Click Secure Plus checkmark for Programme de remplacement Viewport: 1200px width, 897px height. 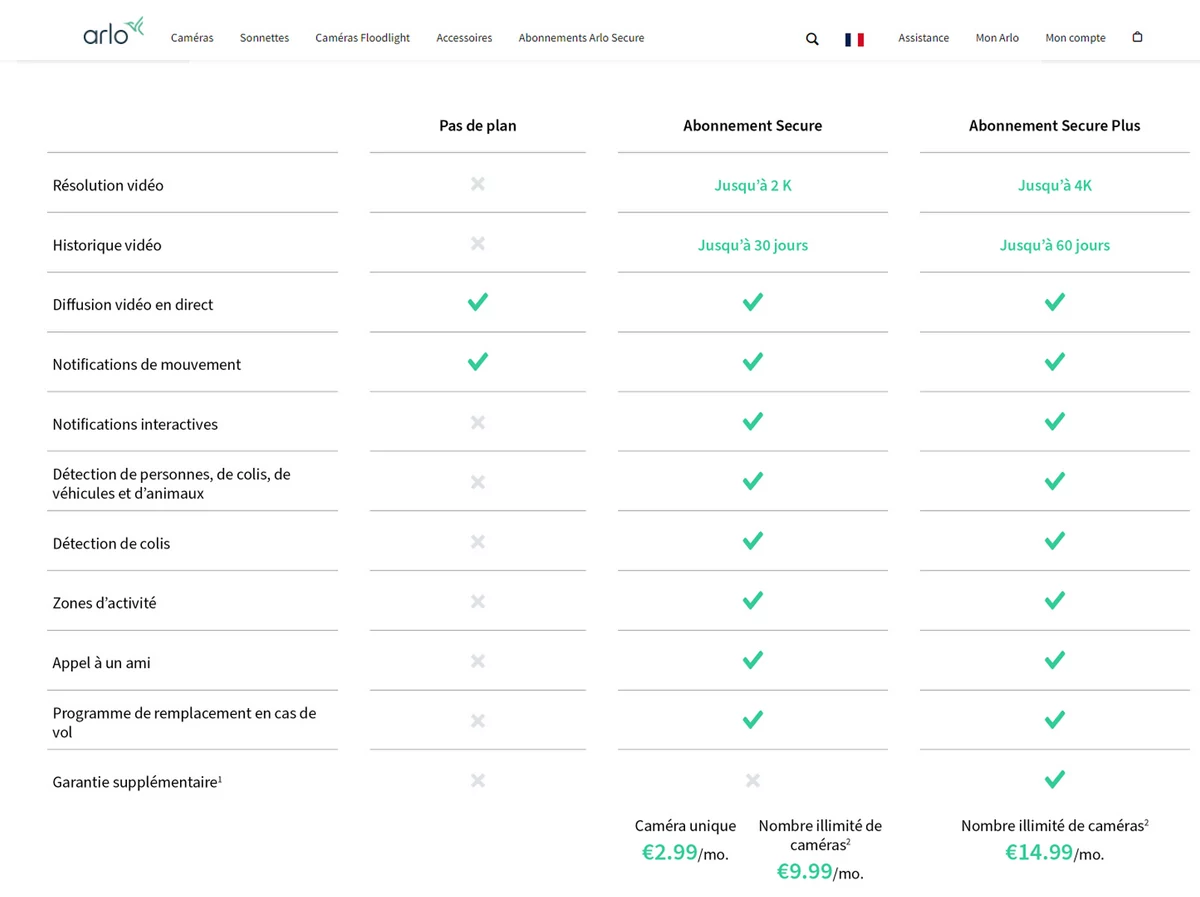point(1055,720)
